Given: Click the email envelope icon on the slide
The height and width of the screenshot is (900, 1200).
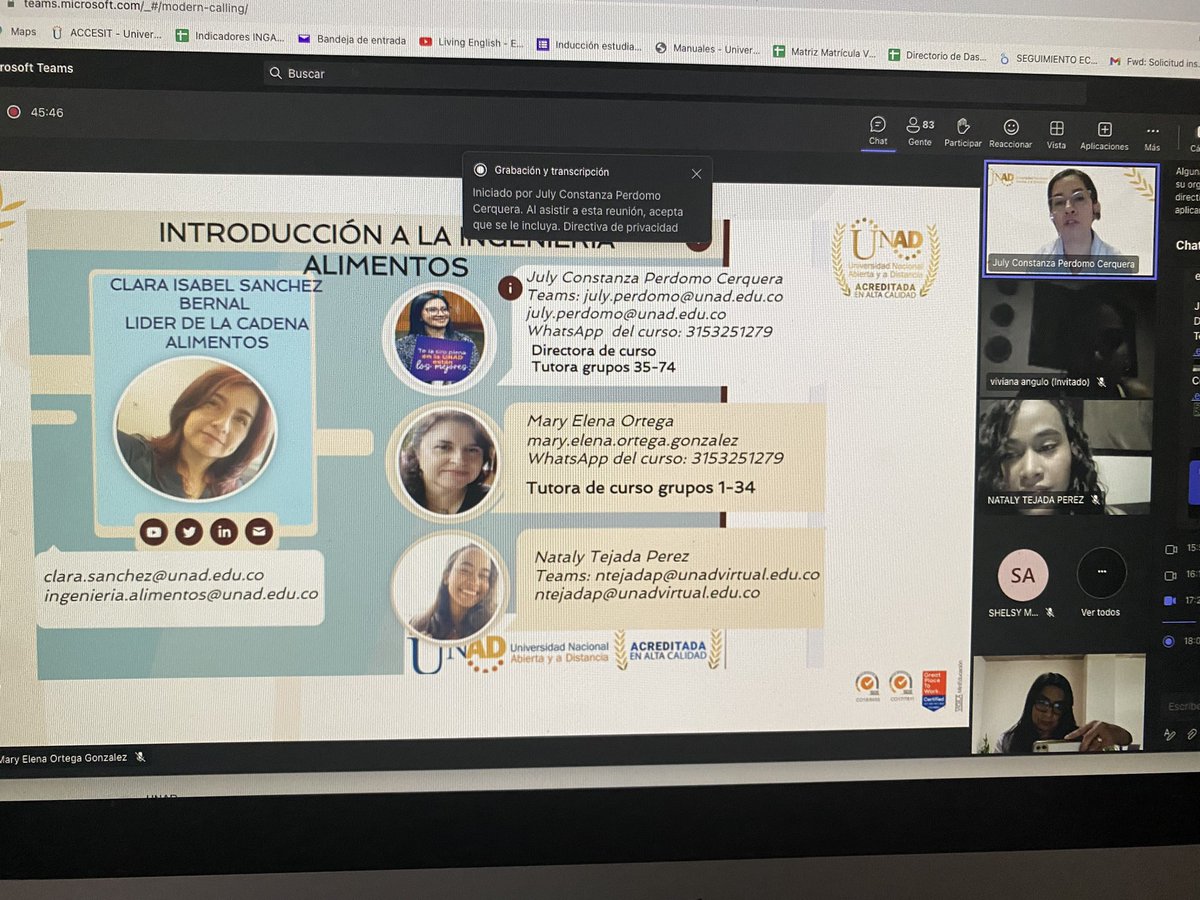Looking at the screenshot, I should point(259,532).
